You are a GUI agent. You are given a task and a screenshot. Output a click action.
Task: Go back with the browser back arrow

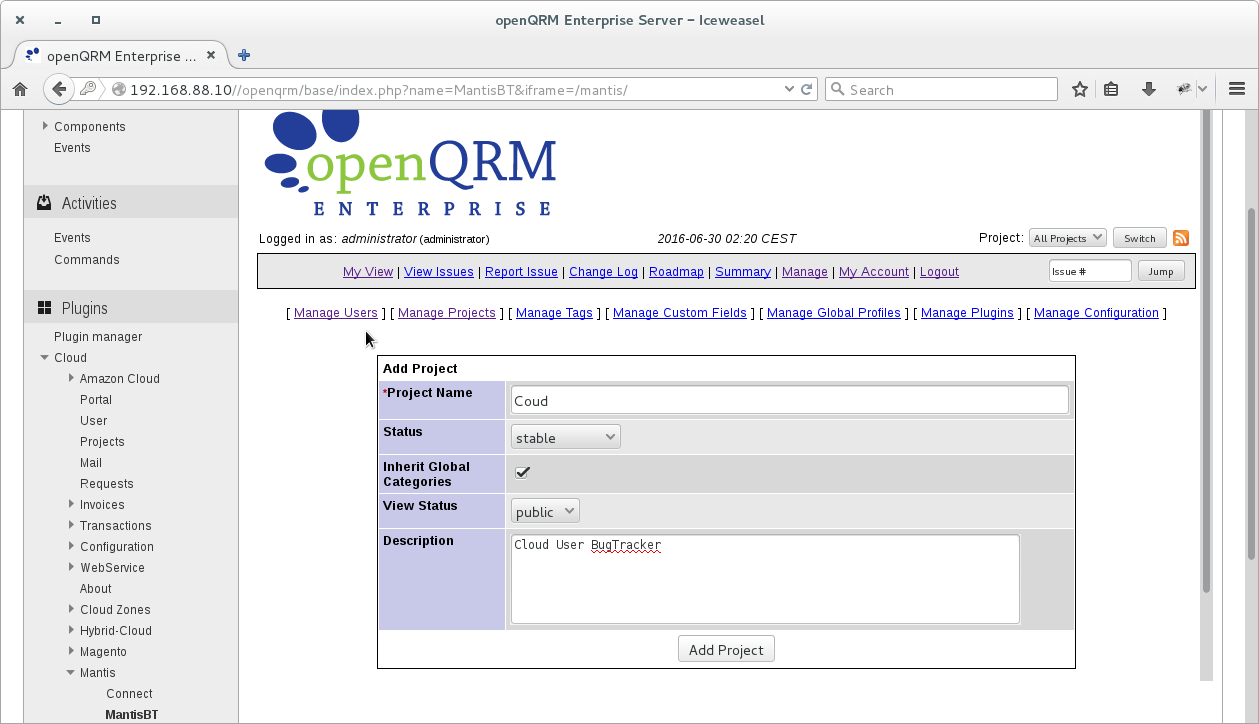click(x=59, y=89)
